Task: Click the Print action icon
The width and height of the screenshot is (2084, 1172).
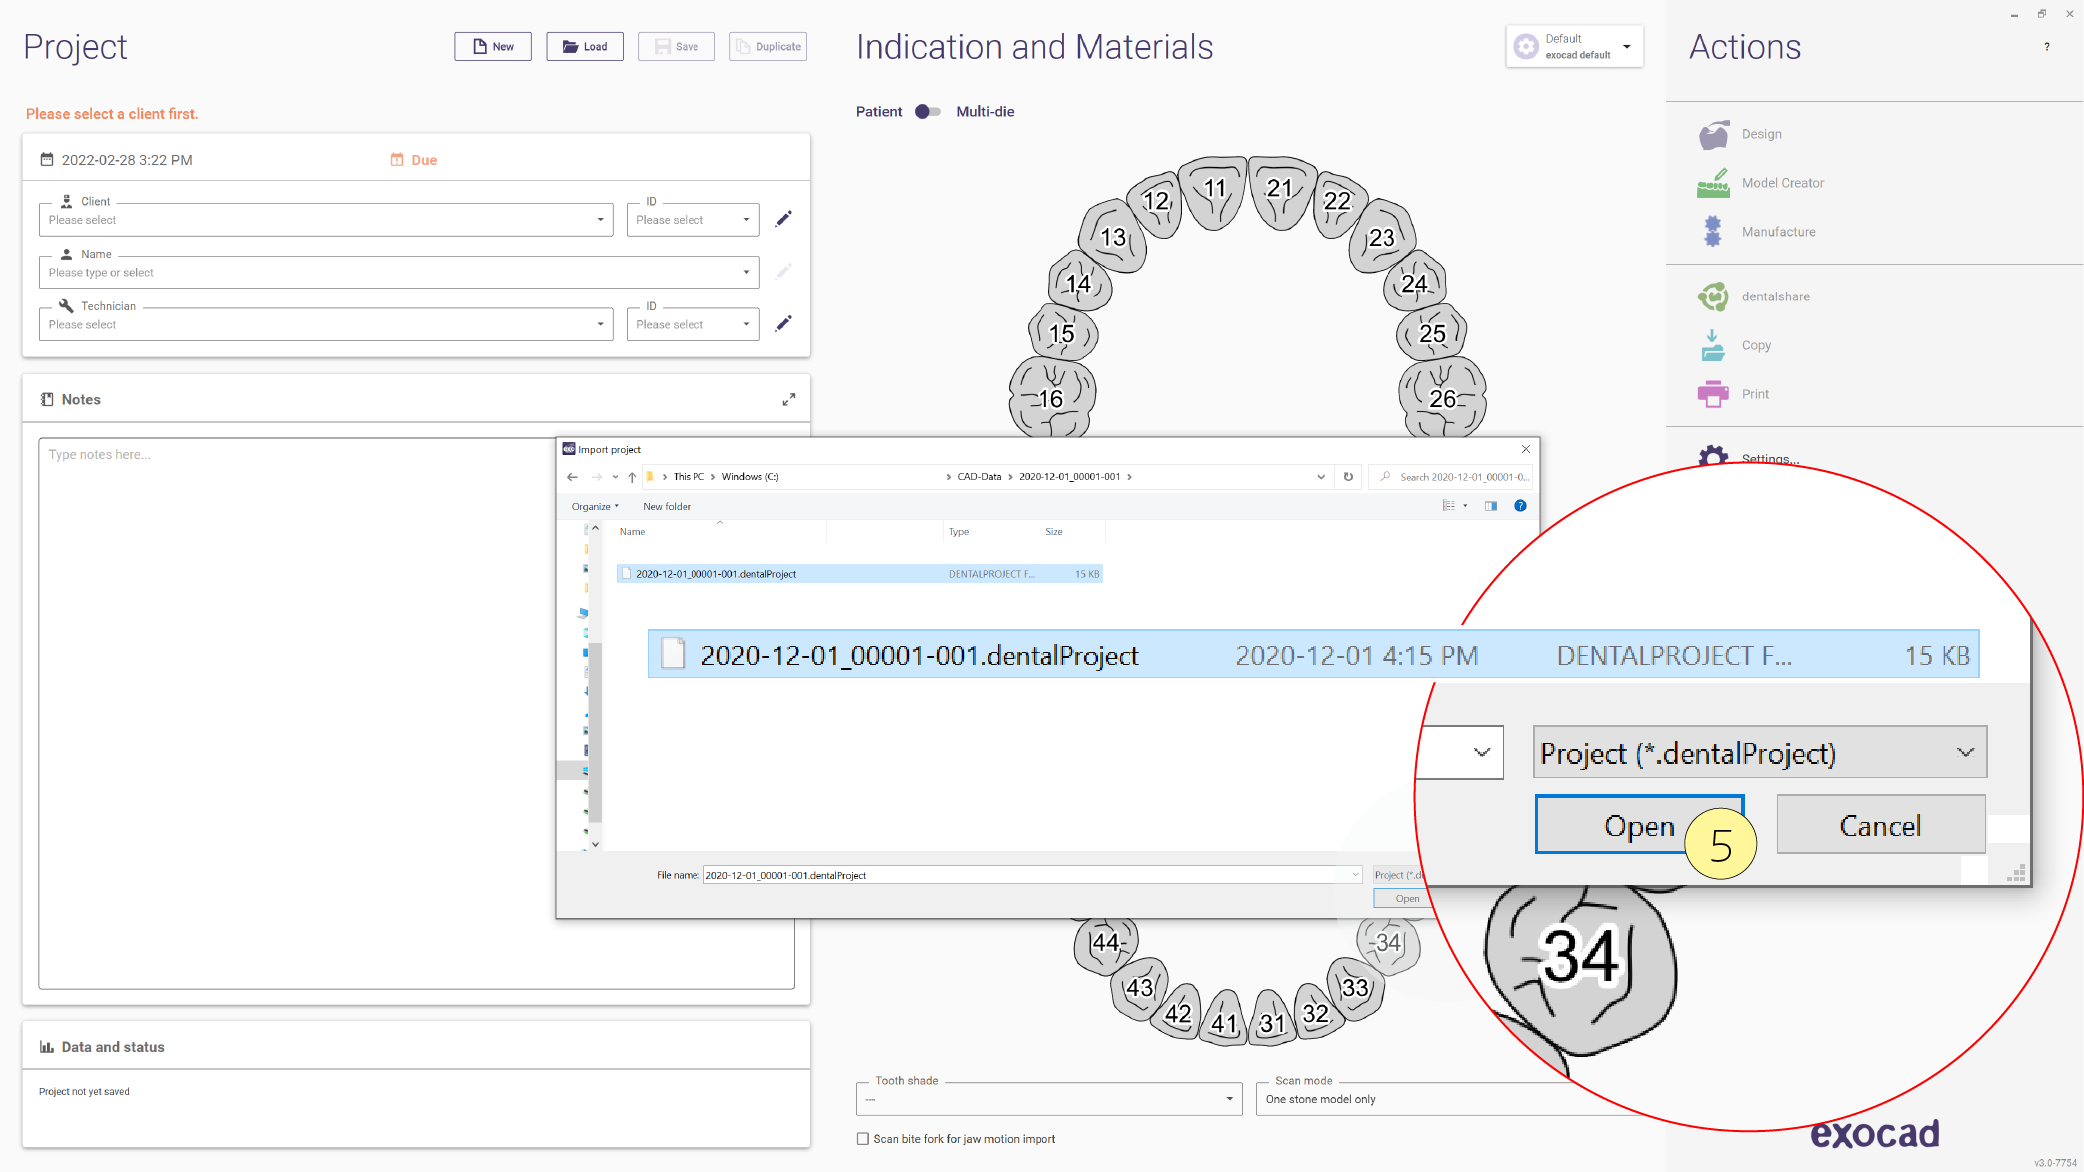Action: [1714, 394]
